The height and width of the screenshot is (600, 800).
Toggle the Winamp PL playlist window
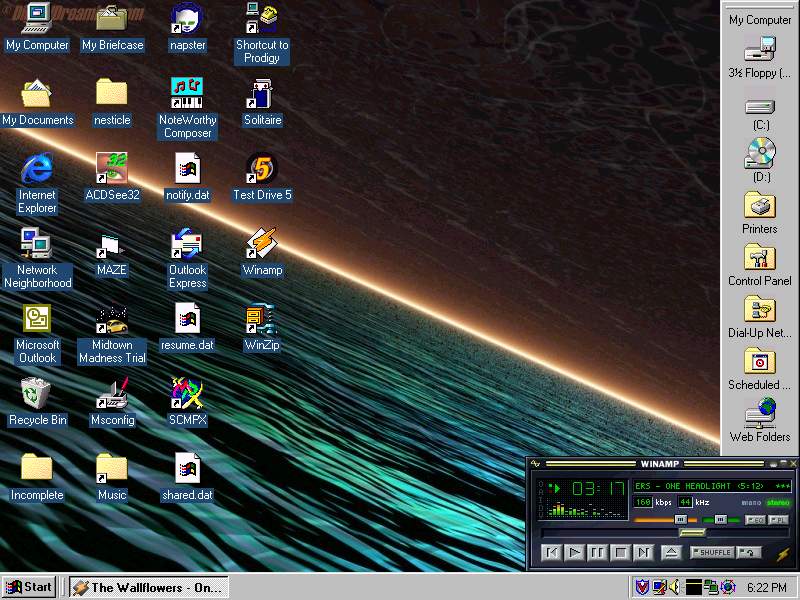(x=778, y=520)
